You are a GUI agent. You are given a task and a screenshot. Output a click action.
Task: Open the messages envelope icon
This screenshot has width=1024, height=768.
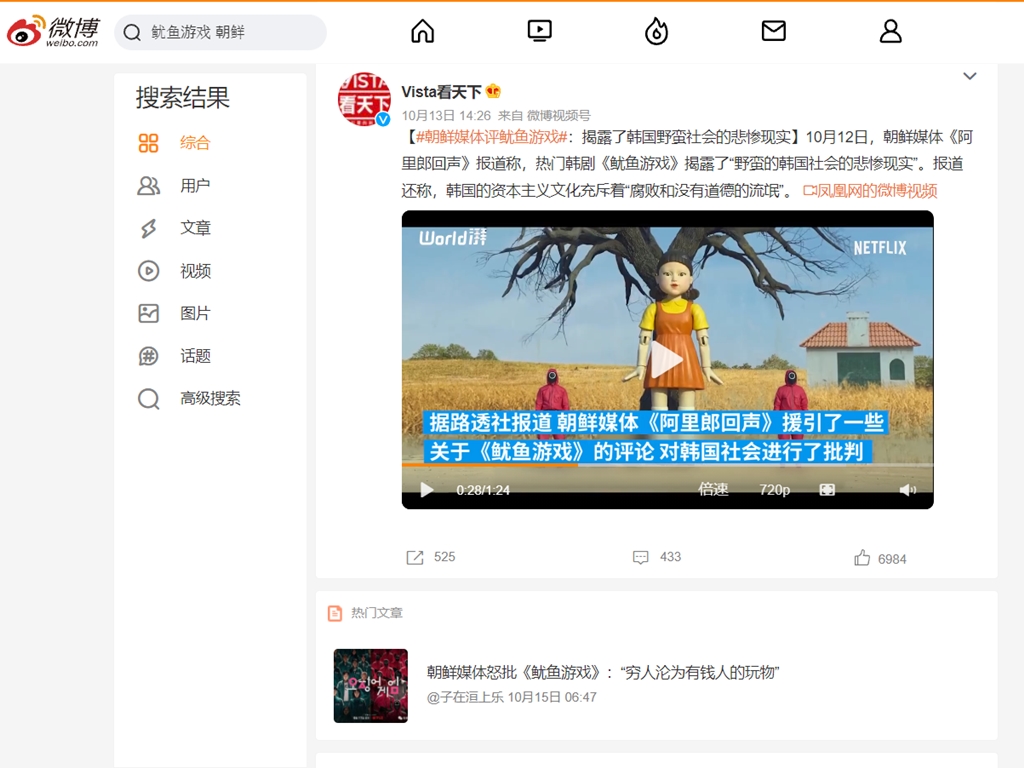pyautogui.click(x=774, y=31)
